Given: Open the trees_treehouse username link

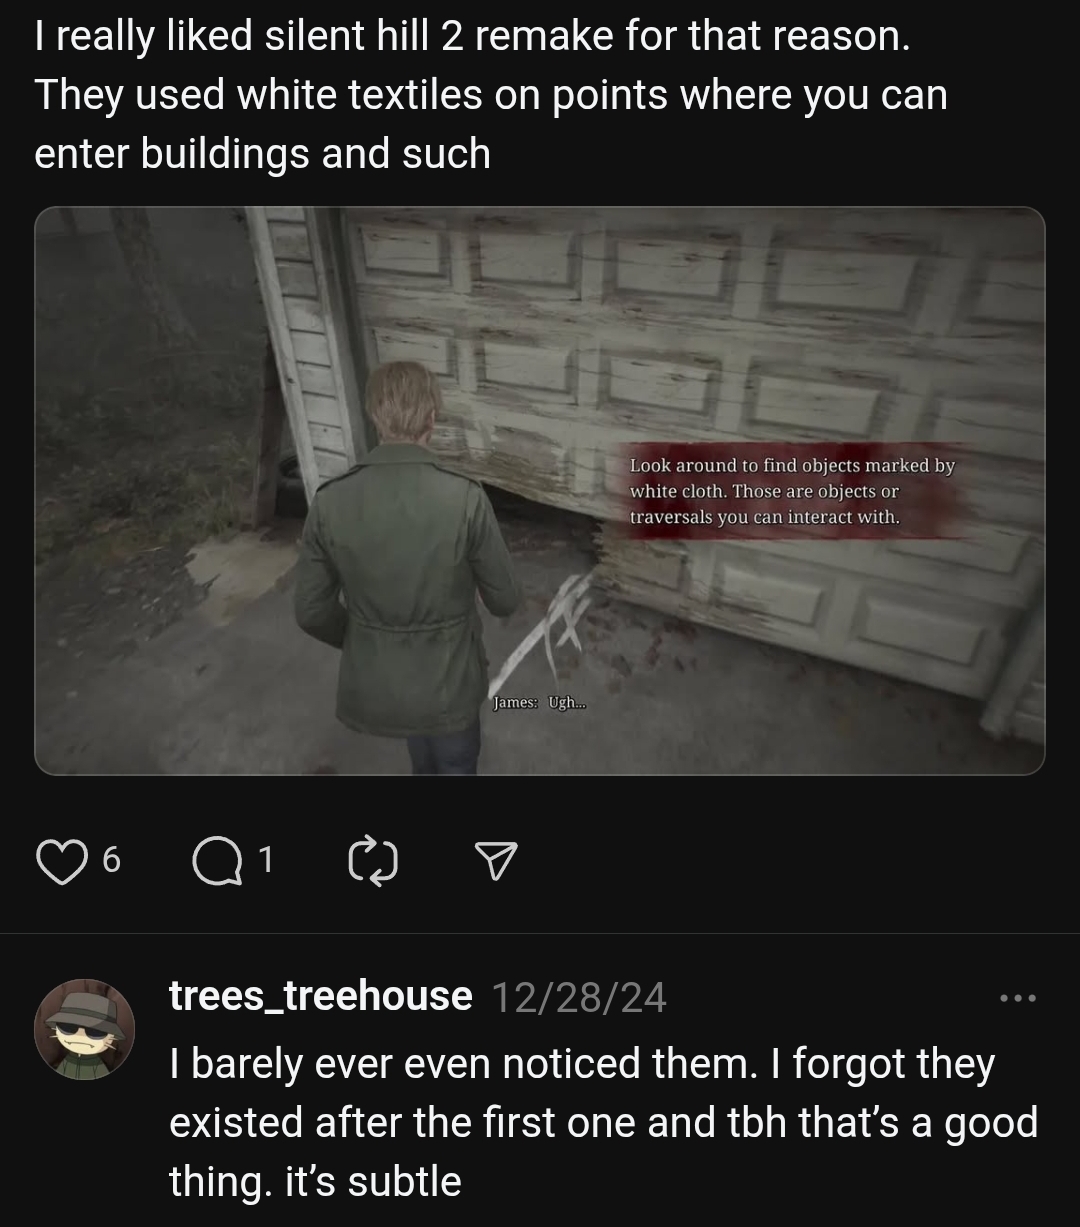Looking at the screenshot, I should (x=321, y=996).
